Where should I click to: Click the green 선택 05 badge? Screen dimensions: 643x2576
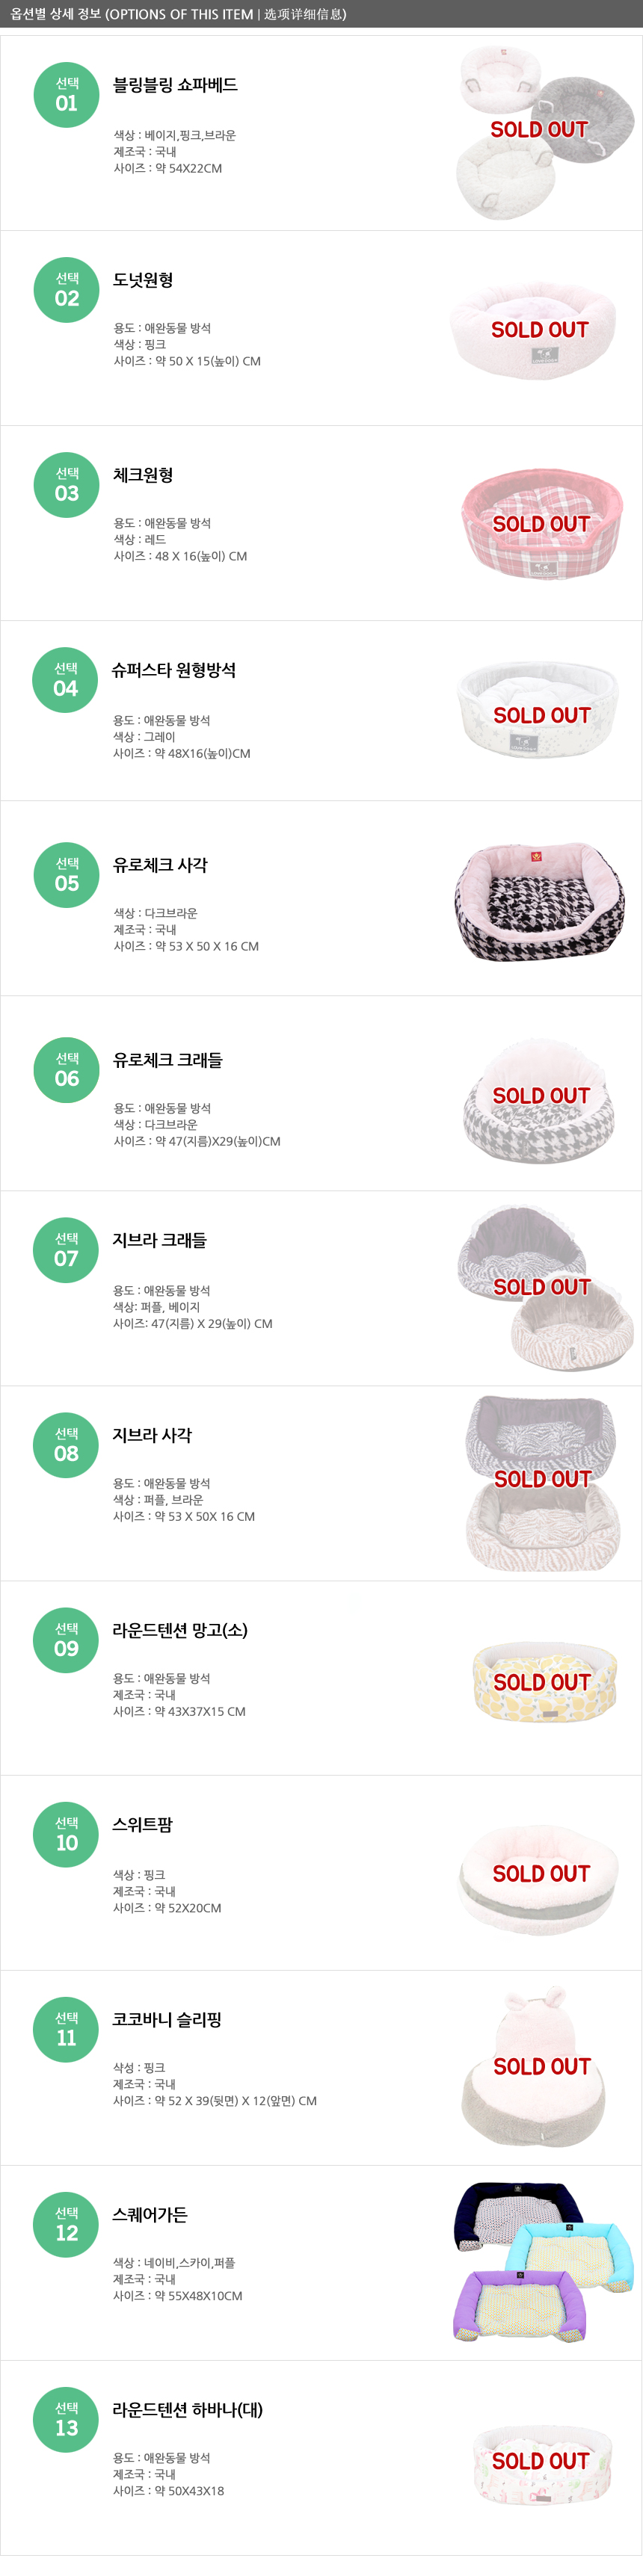[66, 875]
